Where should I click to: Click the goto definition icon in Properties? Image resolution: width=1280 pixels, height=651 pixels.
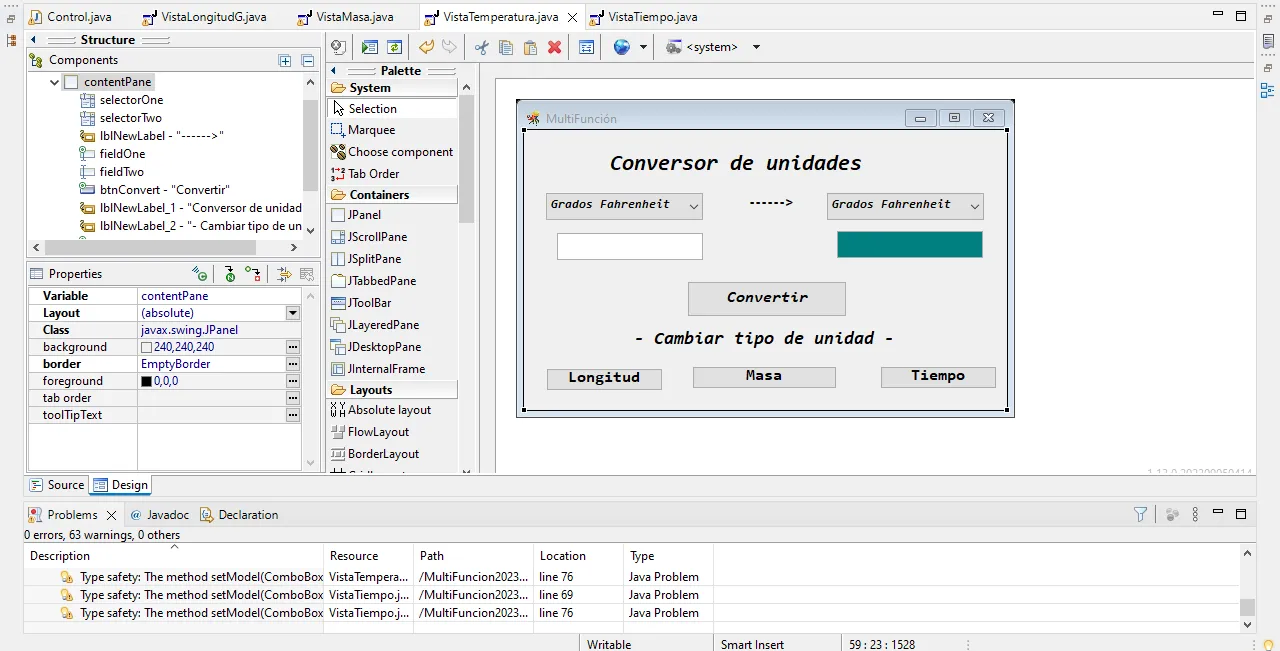pyautogui.click(x=230, y=274)
